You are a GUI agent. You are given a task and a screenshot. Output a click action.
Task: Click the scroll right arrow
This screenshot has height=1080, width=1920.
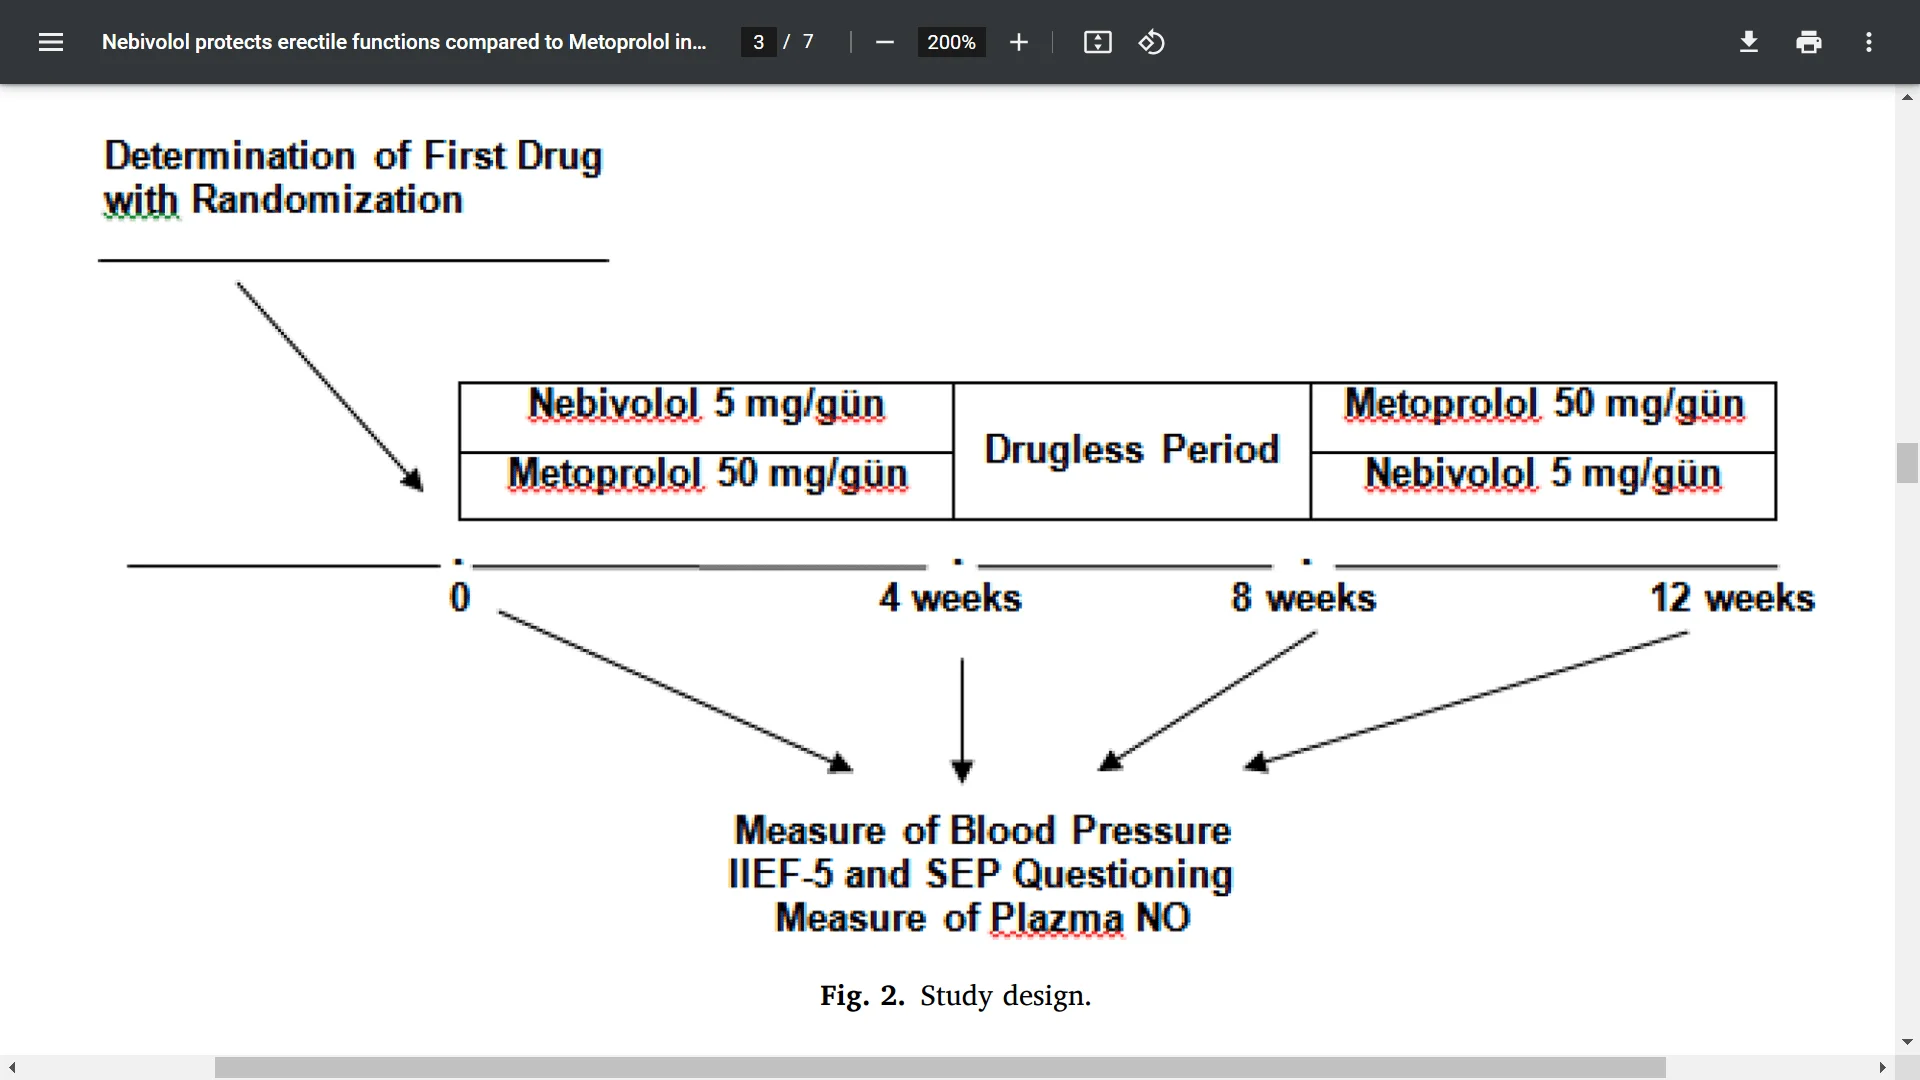pos(1882,1067)
